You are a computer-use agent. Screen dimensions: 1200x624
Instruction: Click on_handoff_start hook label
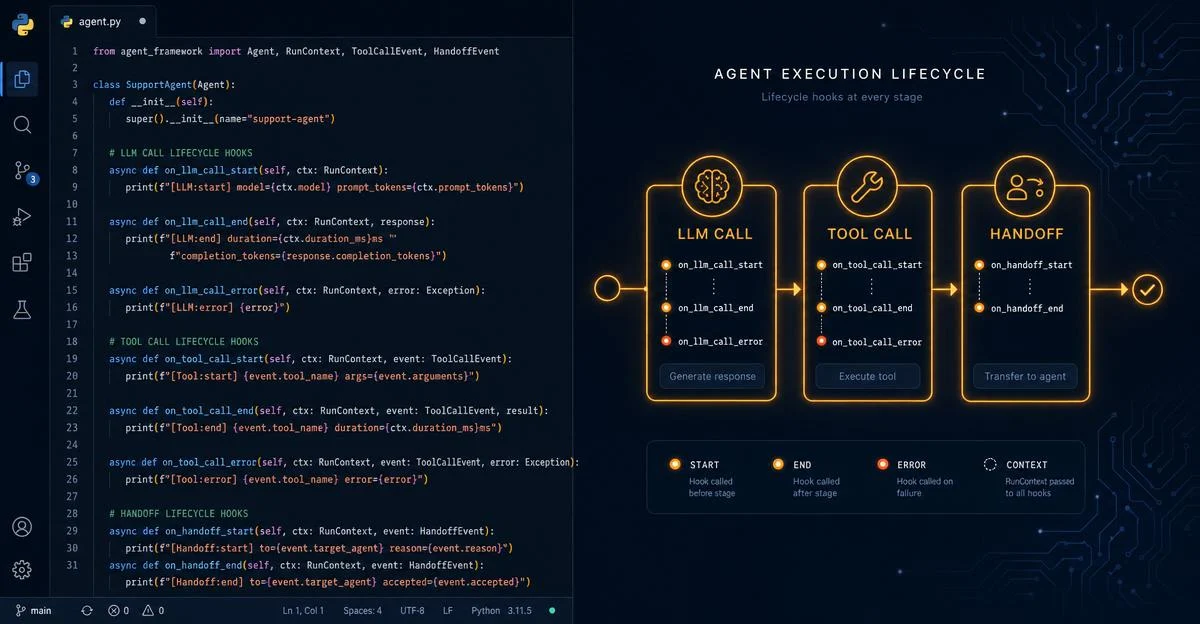coord(1031,265)
